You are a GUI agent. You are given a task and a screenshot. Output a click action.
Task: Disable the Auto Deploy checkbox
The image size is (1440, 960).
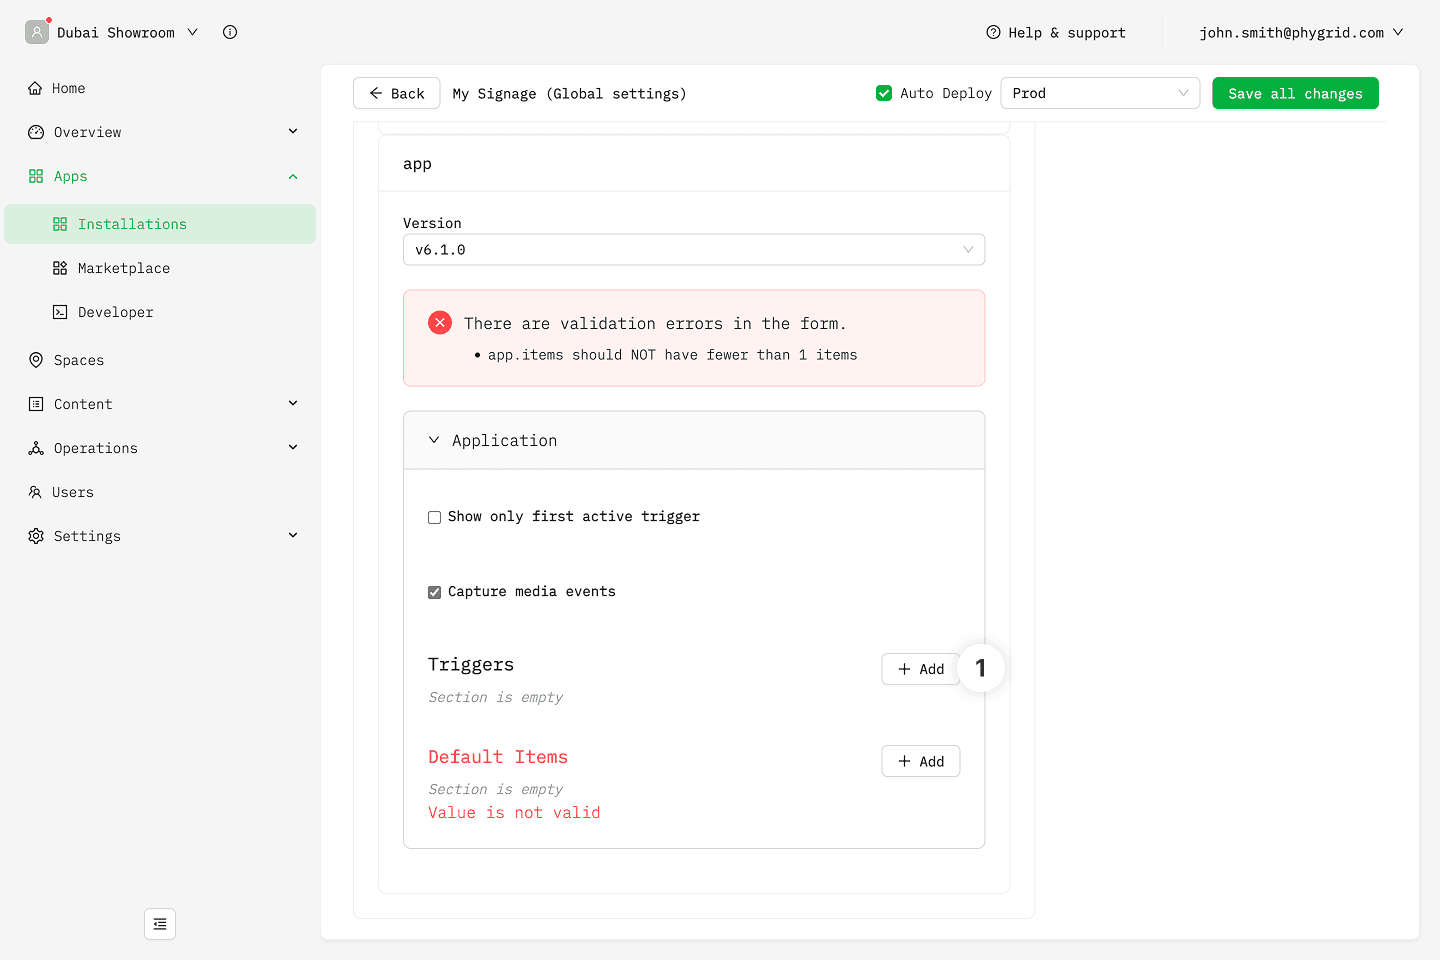pos(884,93)
